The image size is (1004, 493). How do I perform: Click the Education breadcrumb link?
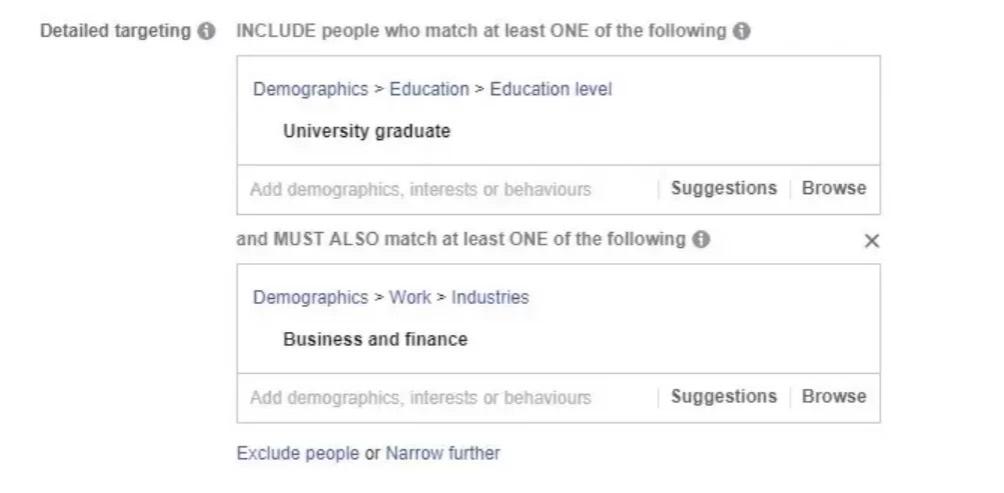coord(429,89)
